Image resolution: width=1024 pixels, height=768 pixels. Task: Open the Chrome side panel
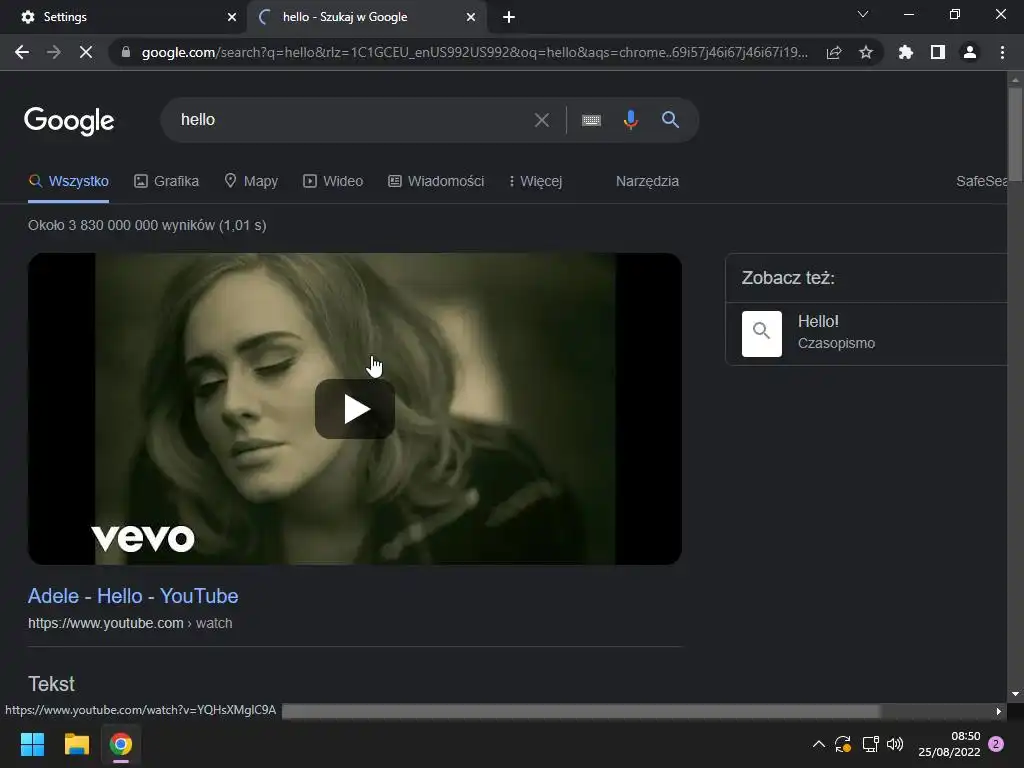tap(938, 52)
